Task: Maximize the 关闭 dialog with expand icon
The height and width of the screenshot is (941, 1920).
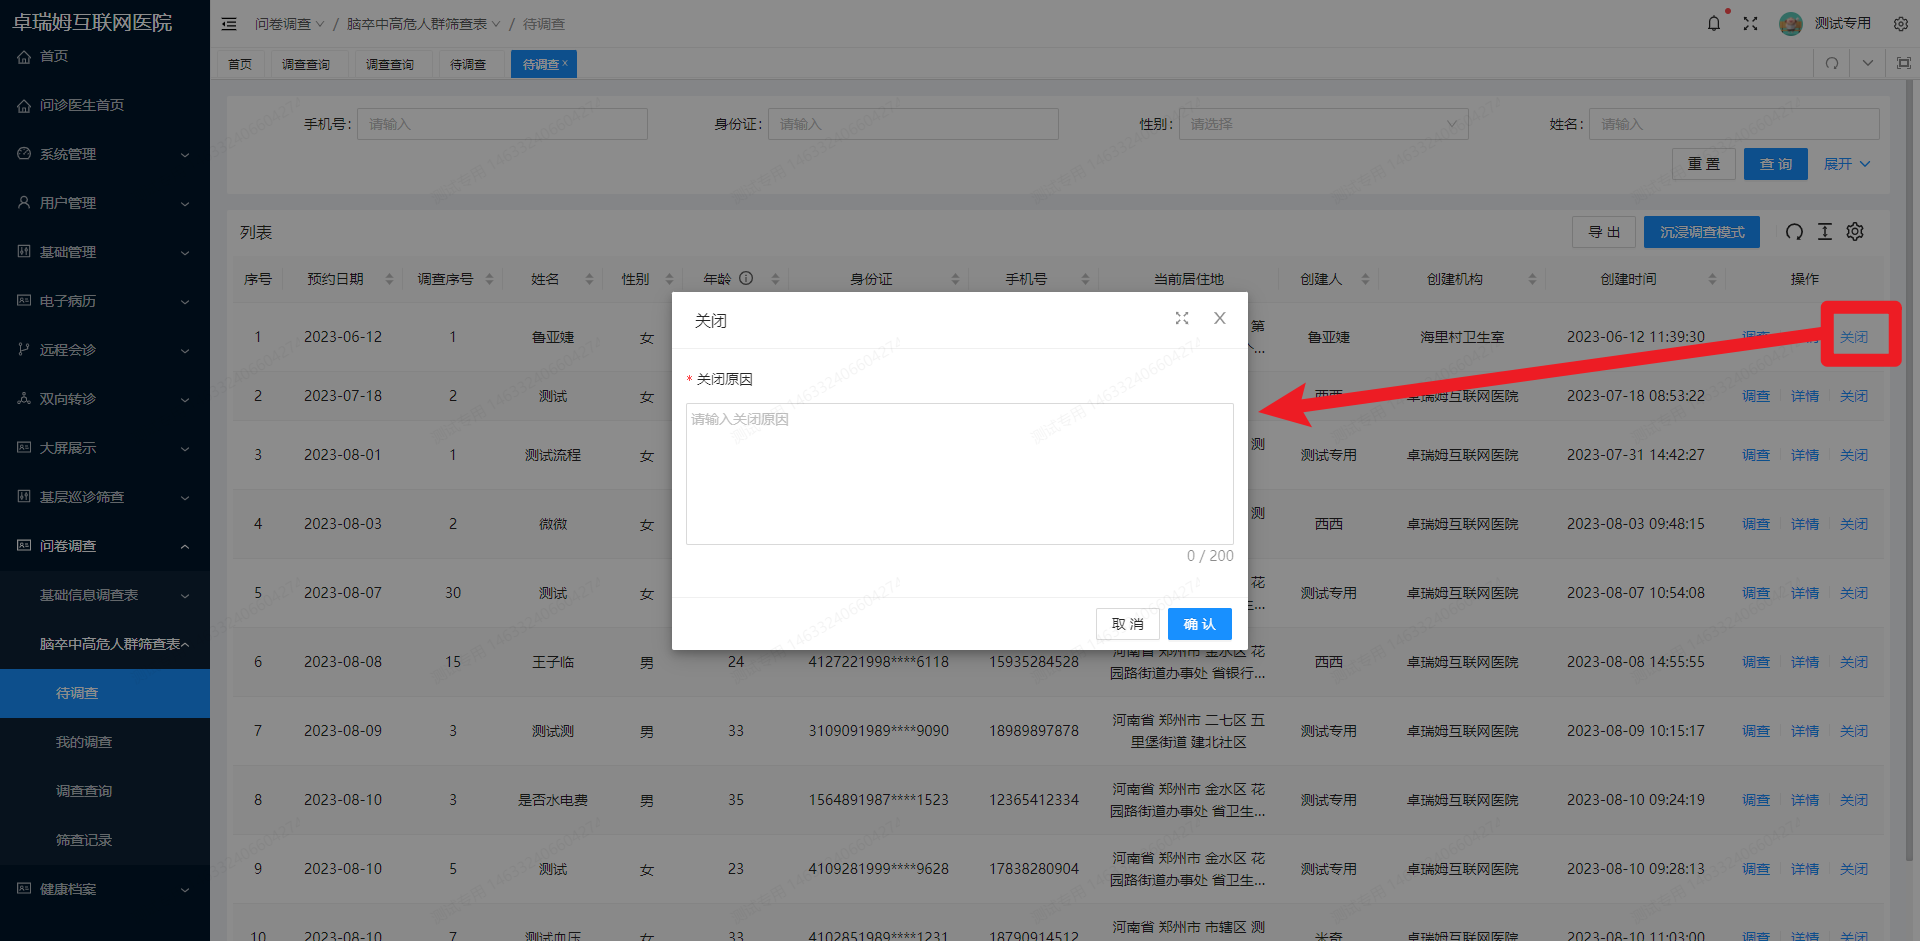Action: 1182,318
